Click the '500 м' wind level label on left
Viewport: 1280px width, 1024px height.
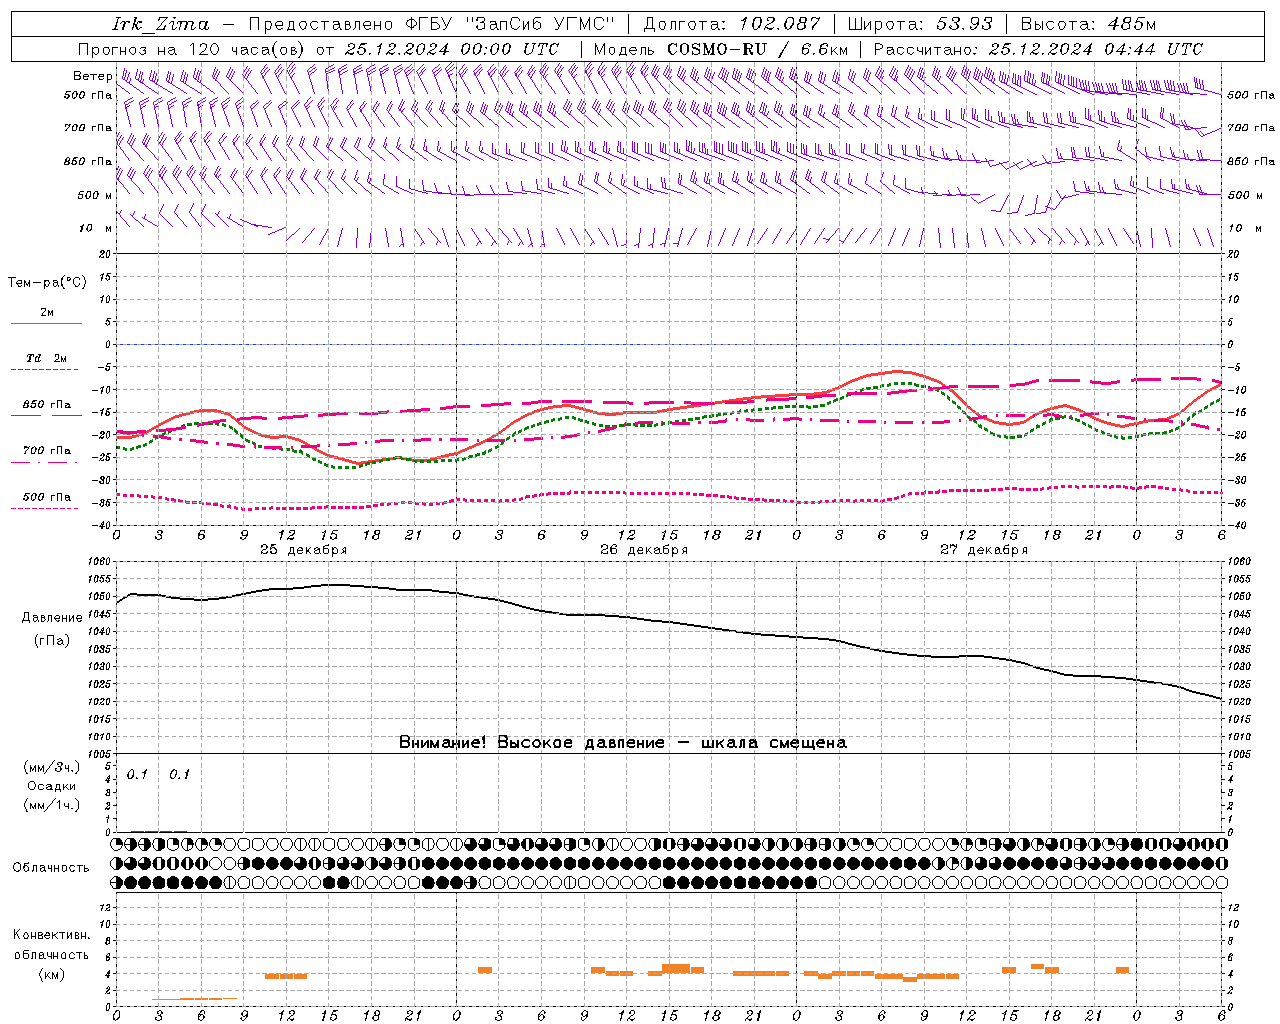(x=95, y=195)
